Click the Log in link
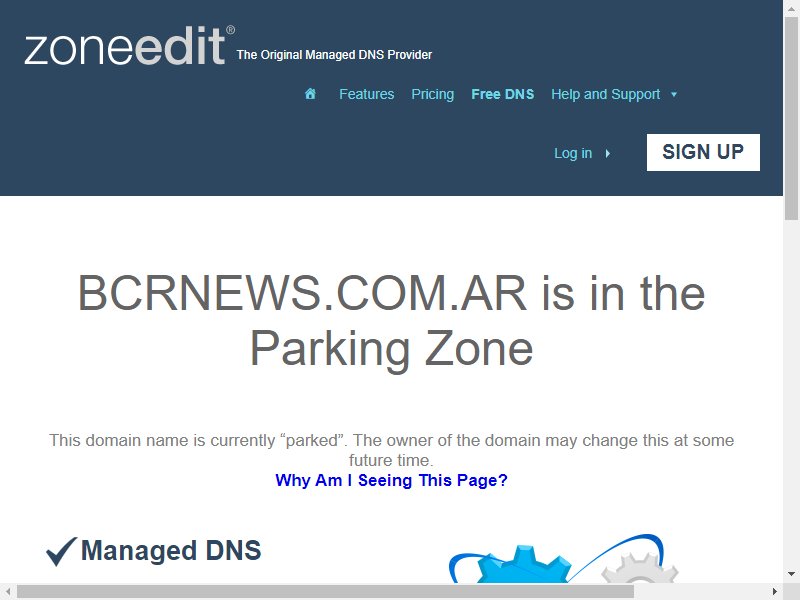The height and width of the screenshot is (600, 800). [573, 153]
